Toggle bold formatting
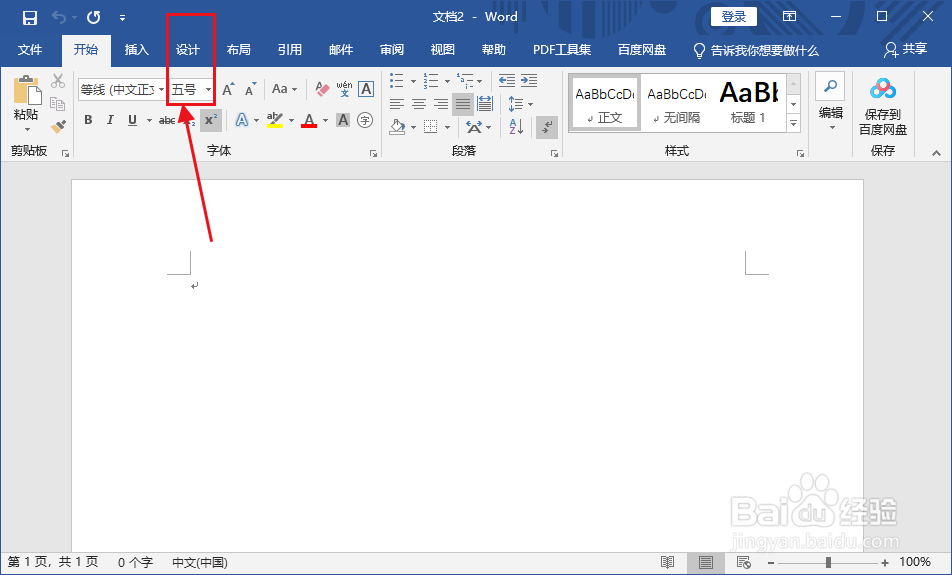The image size is (952, 575). [89, 120]
